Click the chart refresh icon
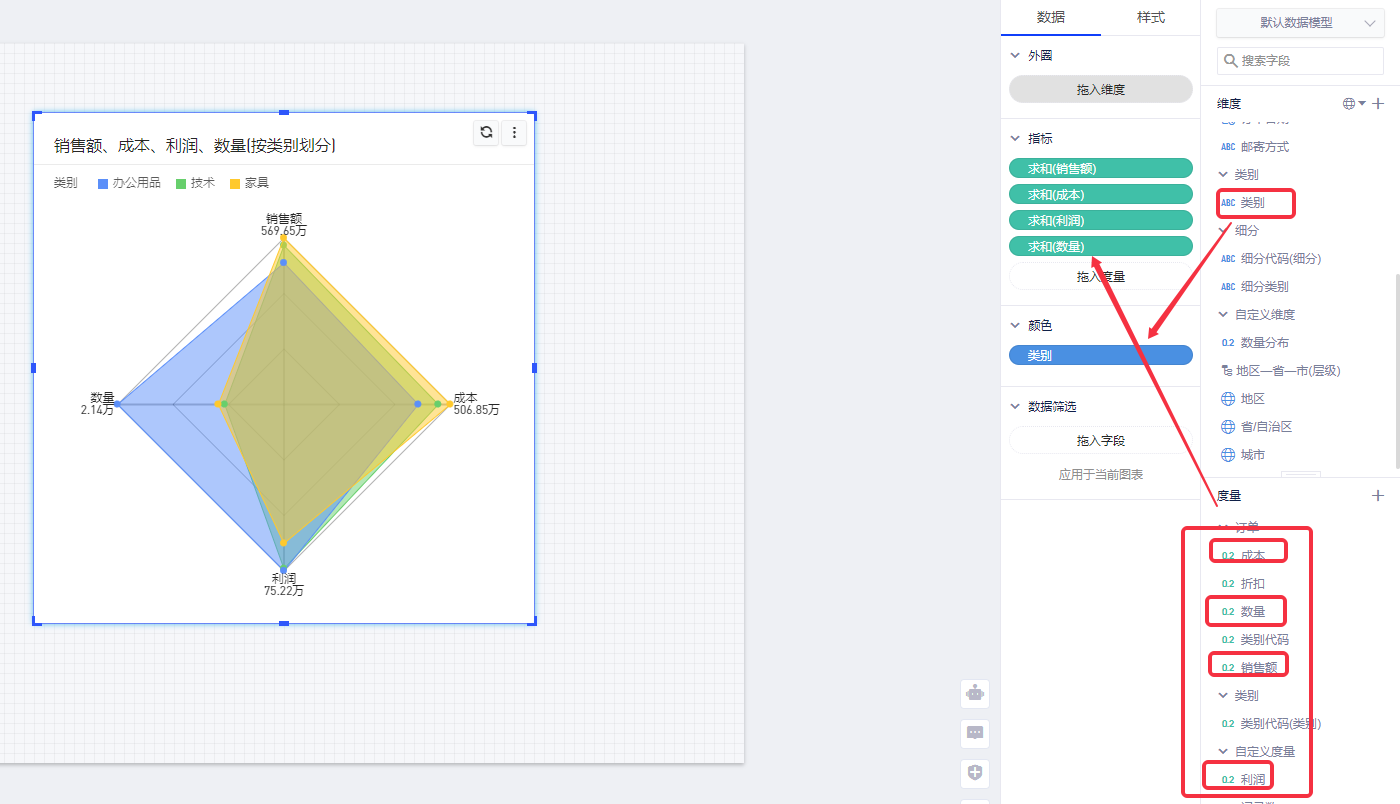 (x=486, y=132)
